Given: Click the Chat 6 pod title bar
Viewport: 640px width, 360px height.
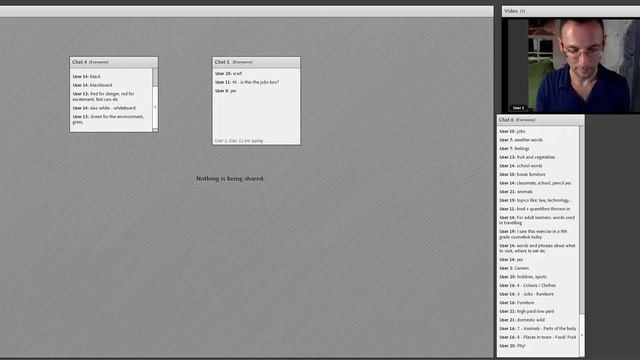Looking at the screenshot, I should click(540, 120).
